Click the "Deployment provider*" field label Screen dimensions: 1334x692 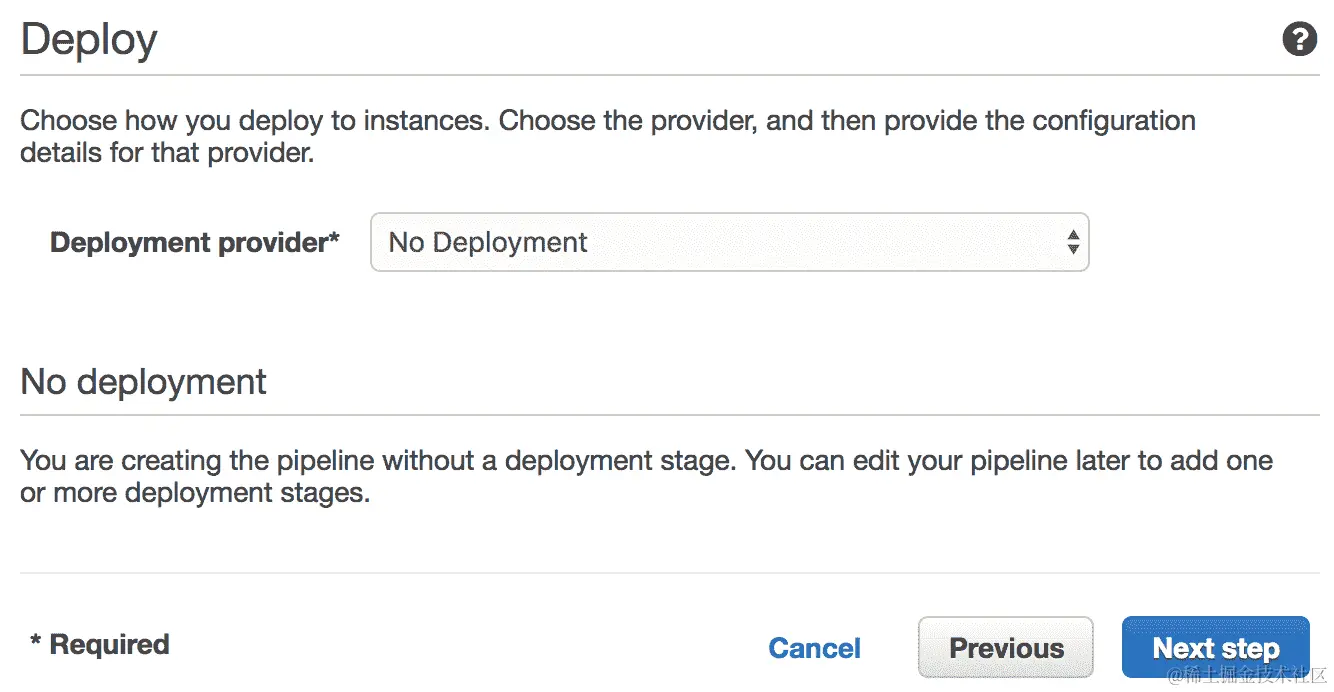(x=190, y=243)
